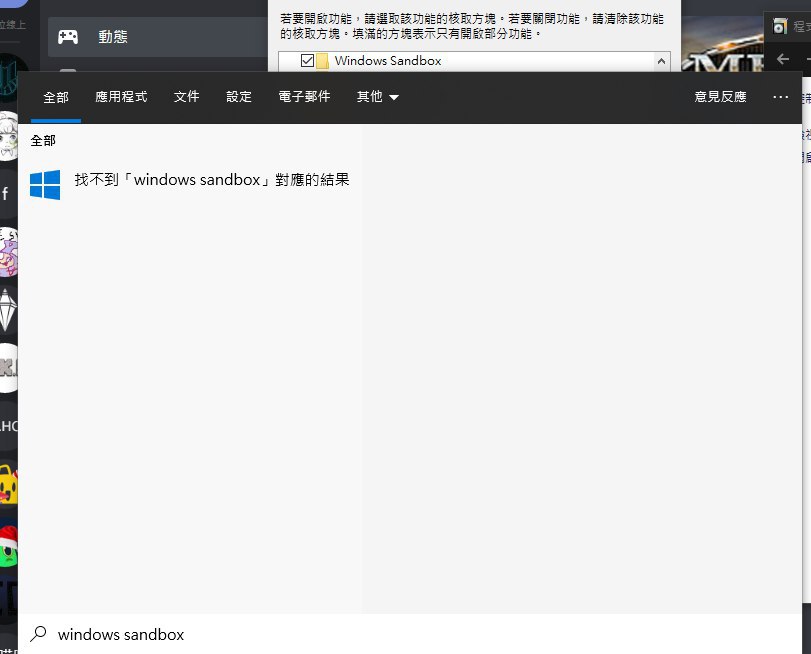Select the 全部 search tab
This screenshot has height=654, width=811.
[x=56, y=97]
